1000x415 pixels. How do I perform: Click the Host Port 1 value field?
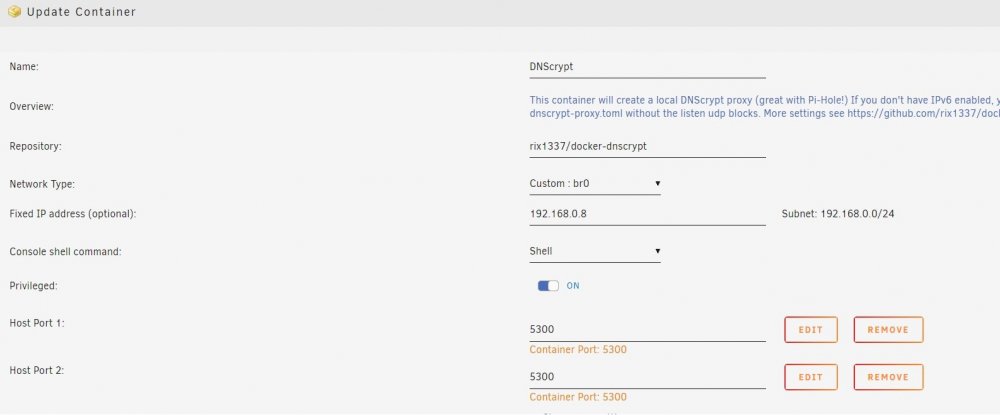[x=647, y=330]
